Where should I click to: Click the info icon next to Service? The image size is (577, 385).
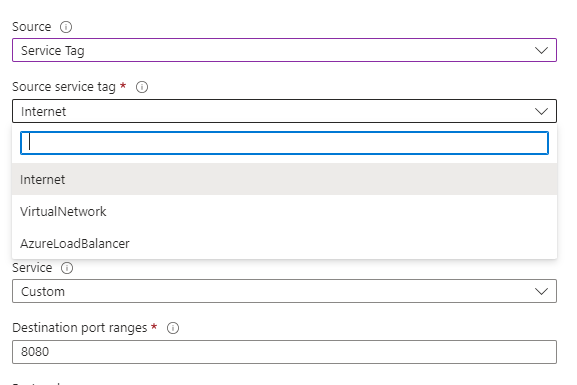[67, 268]
